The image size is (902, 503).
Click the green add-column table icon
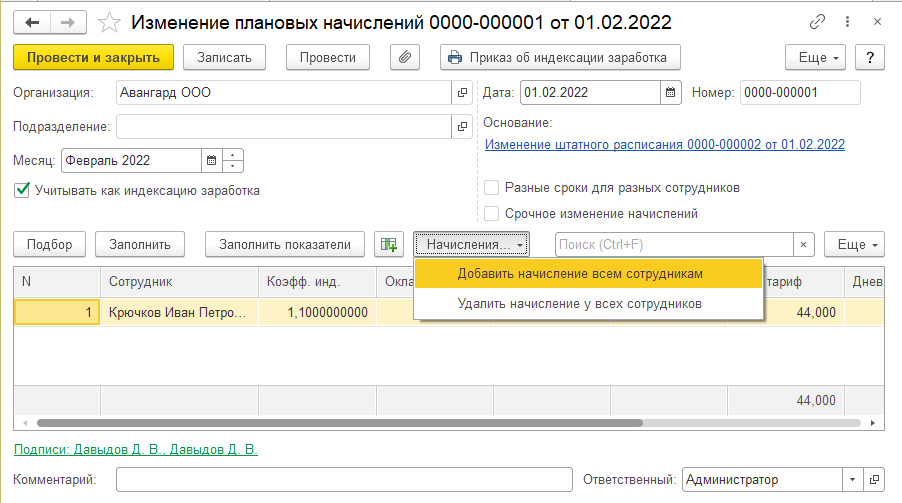[x=387, y=244]
